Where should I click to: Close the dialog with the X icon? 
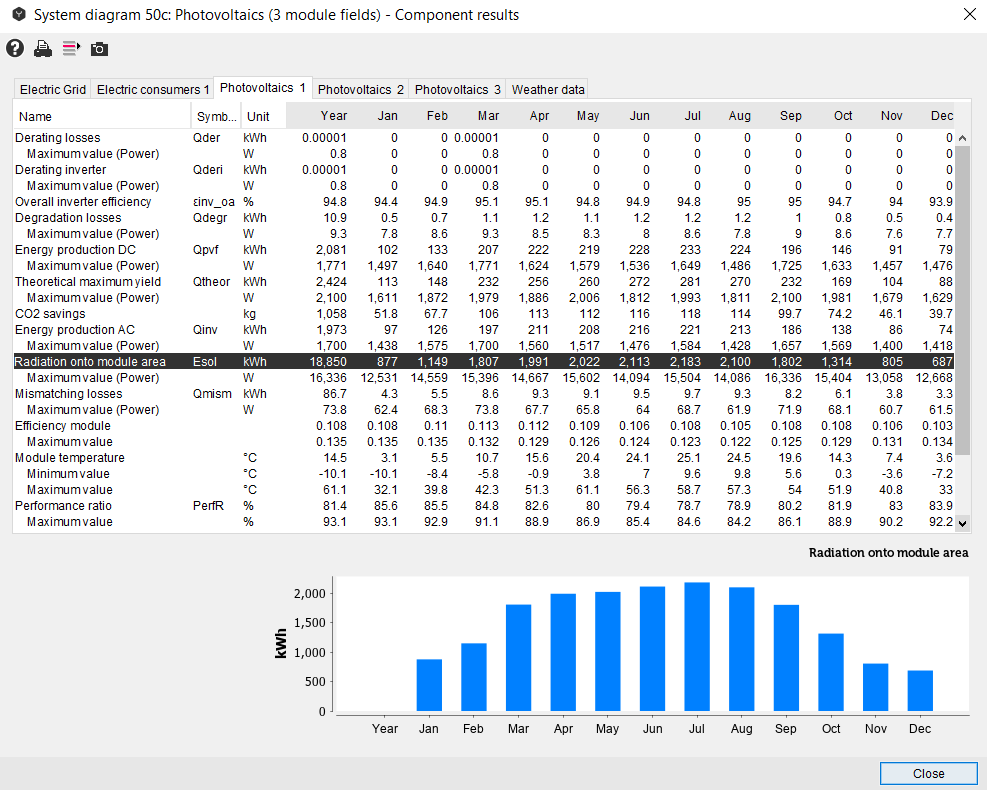(x=968, y=14)
